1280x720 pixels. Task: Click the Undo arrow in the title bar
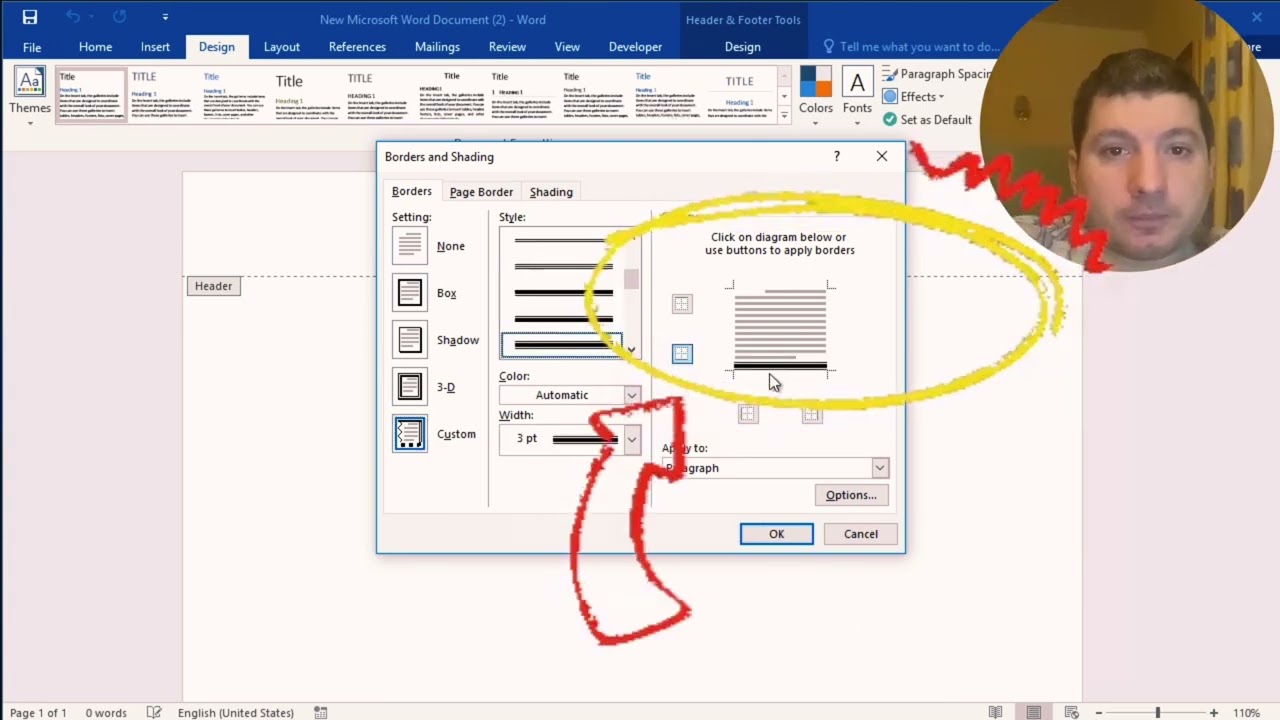click(x=73, y=17)
